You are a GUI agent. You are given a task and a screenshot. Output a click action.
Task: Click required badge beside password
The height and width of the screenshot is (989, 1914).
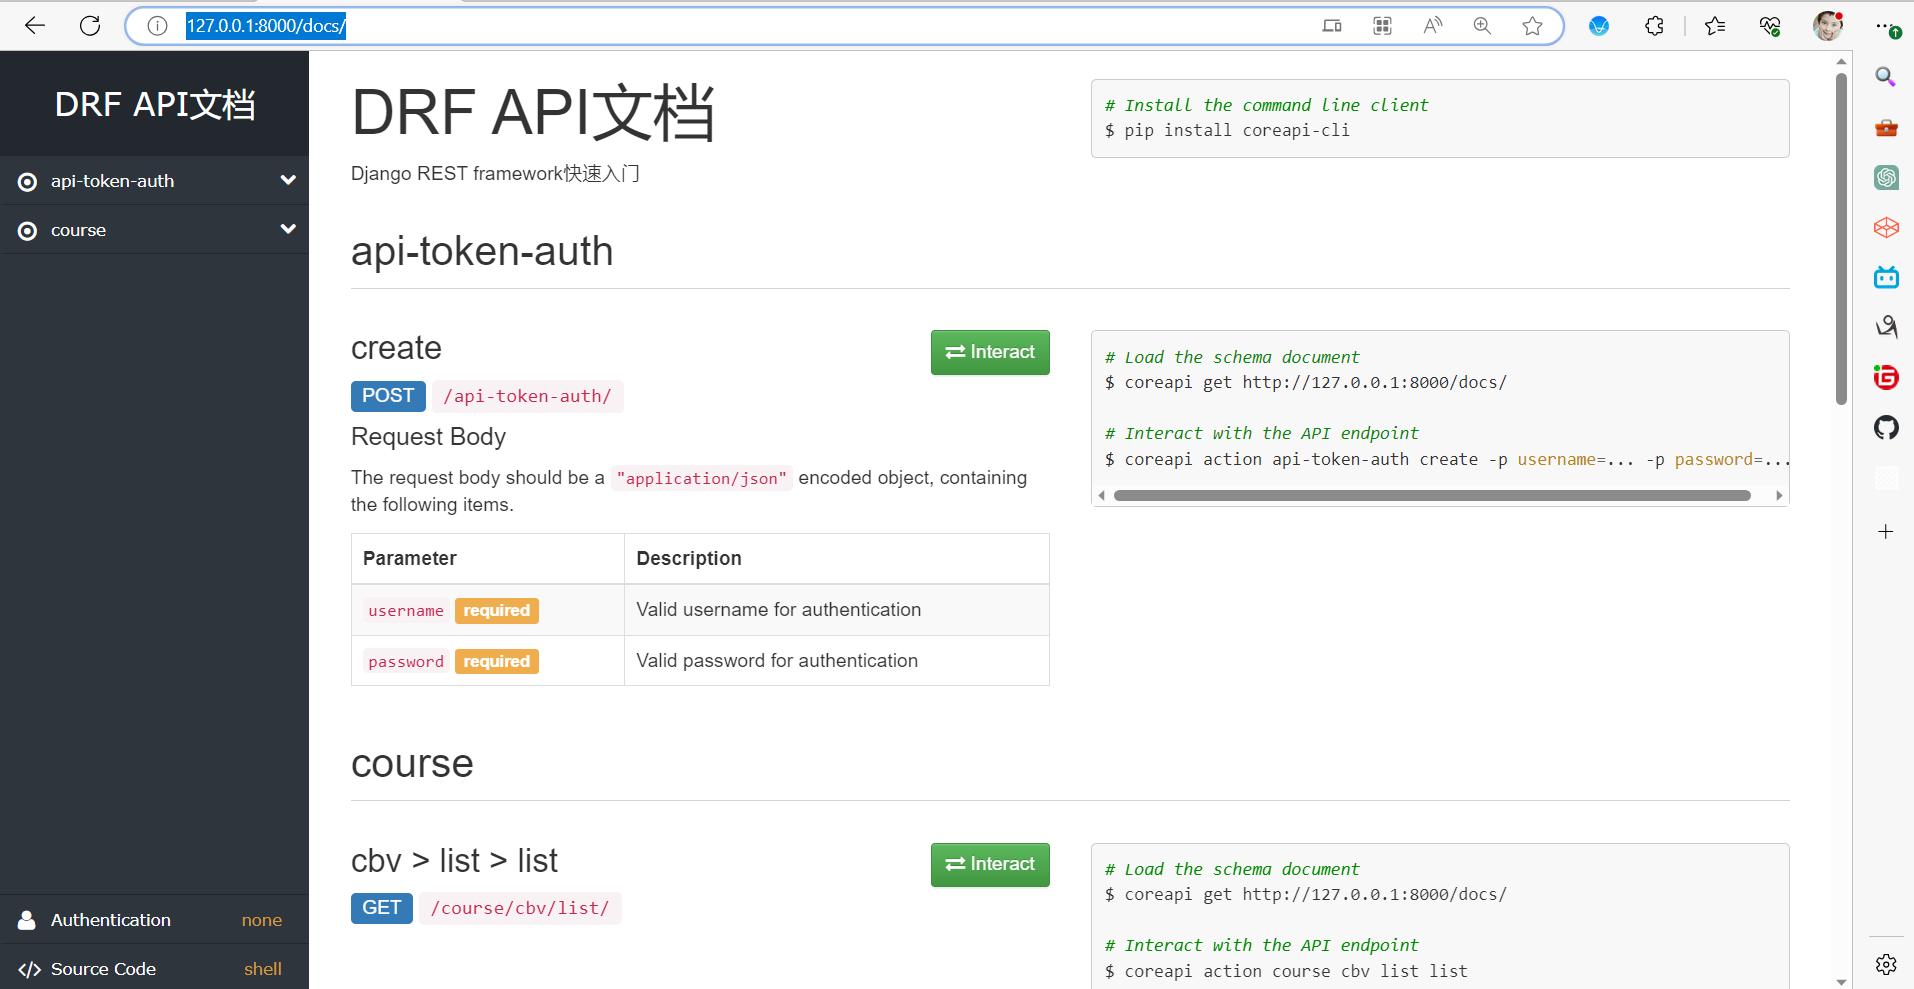pyautogui.click(x=497, y=661)
